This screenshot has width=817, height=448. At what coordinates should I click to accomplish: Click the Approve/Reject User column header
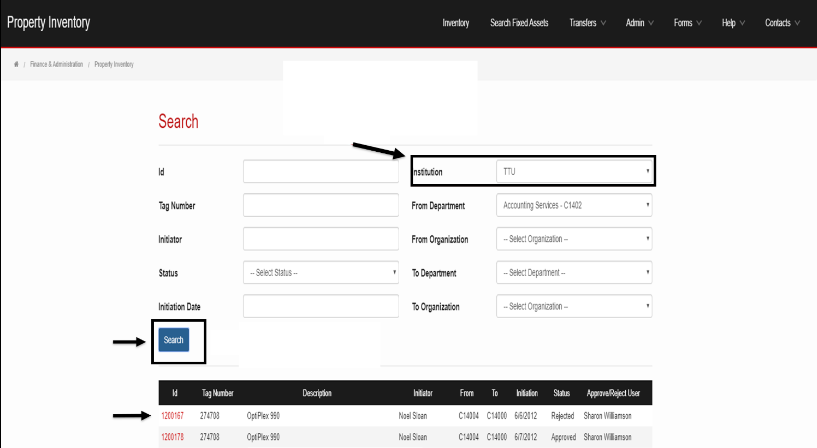(x=613, y=393)
